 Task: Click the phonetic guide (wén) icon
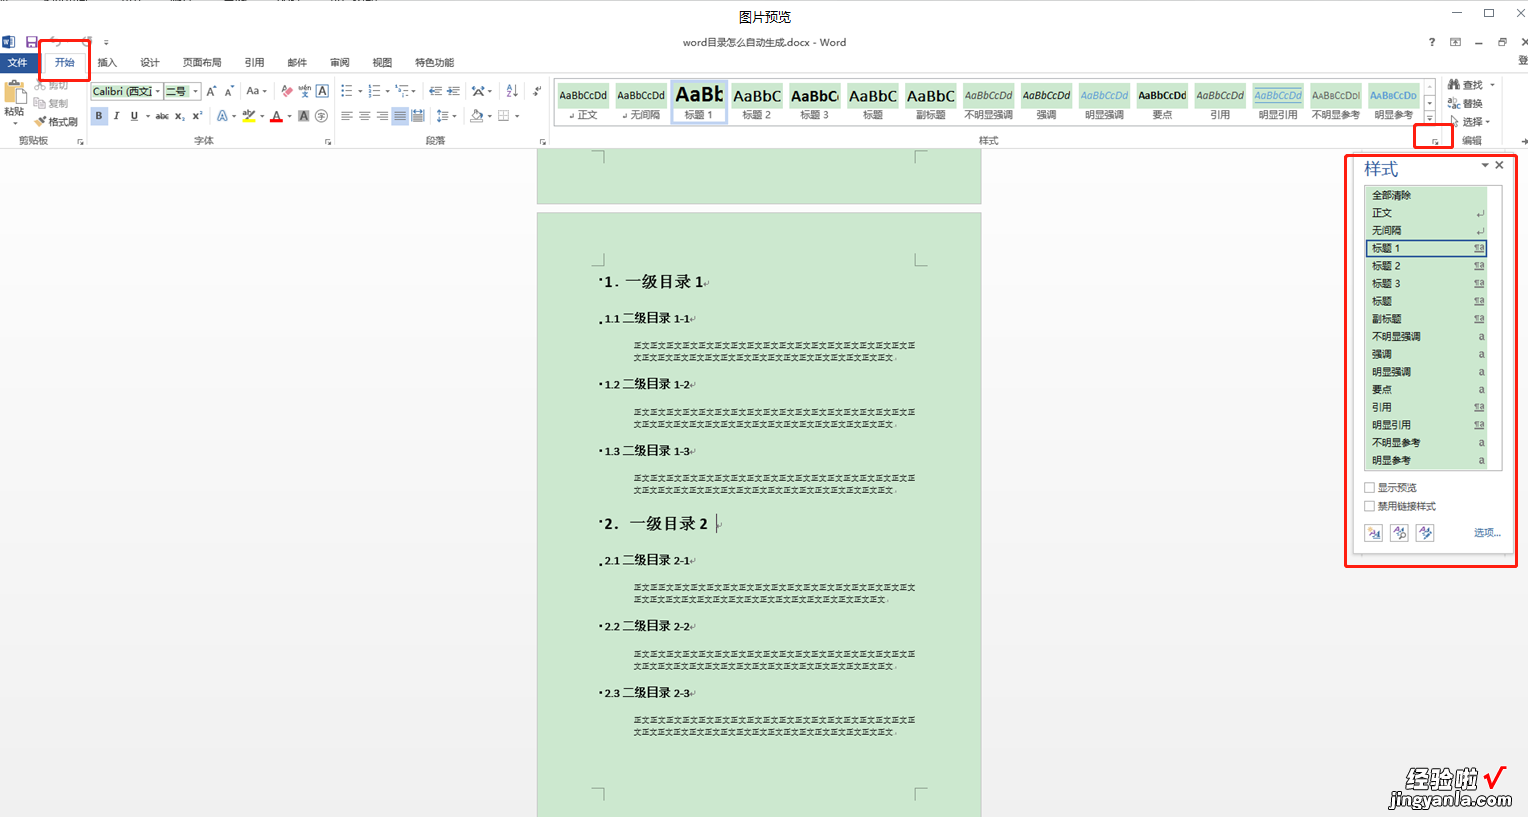pyautogui.click(x=304, y=91)
